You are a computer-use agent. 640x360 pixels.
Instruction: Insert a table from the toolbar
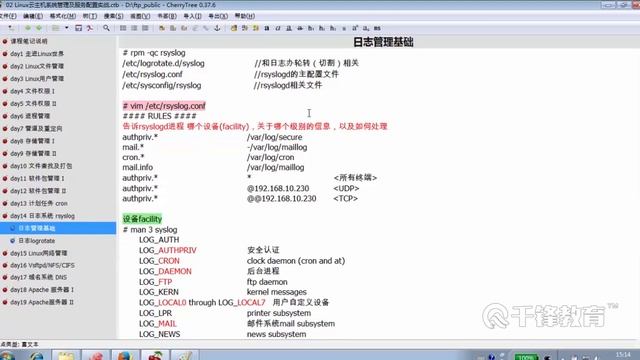[x=173, y=28]
